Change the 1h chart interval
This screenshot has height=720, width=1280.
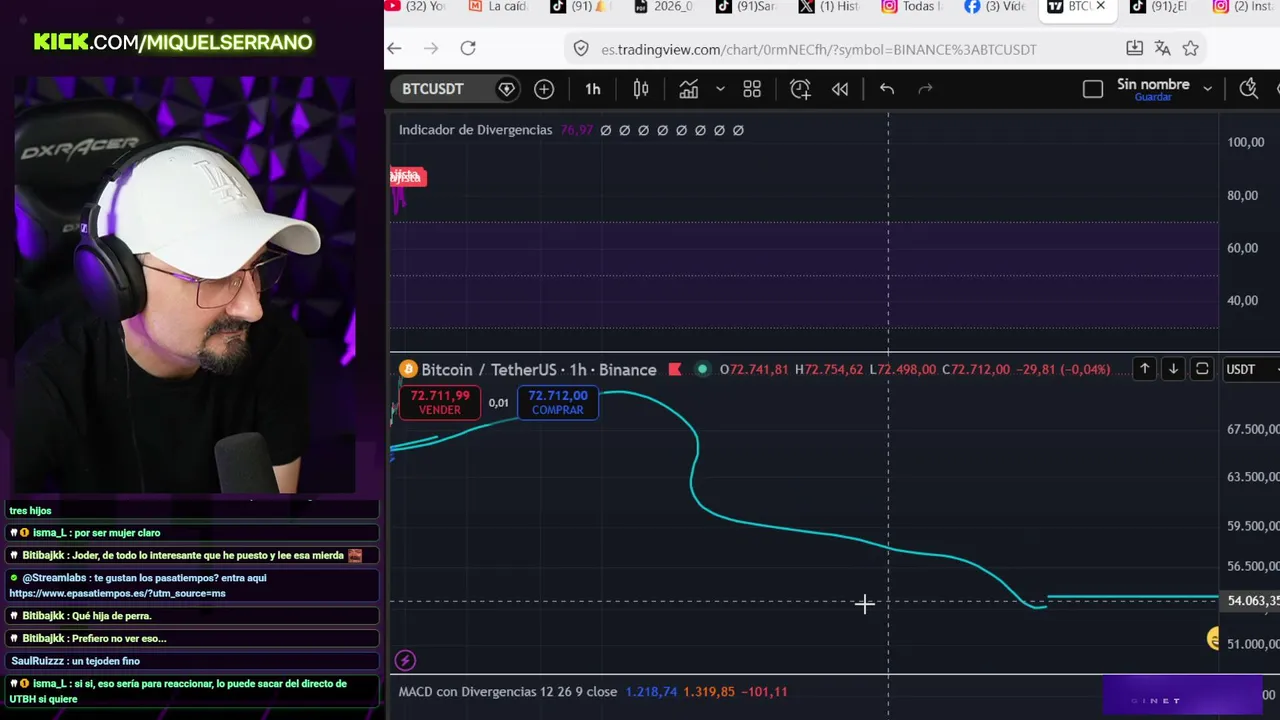point(593,89)
